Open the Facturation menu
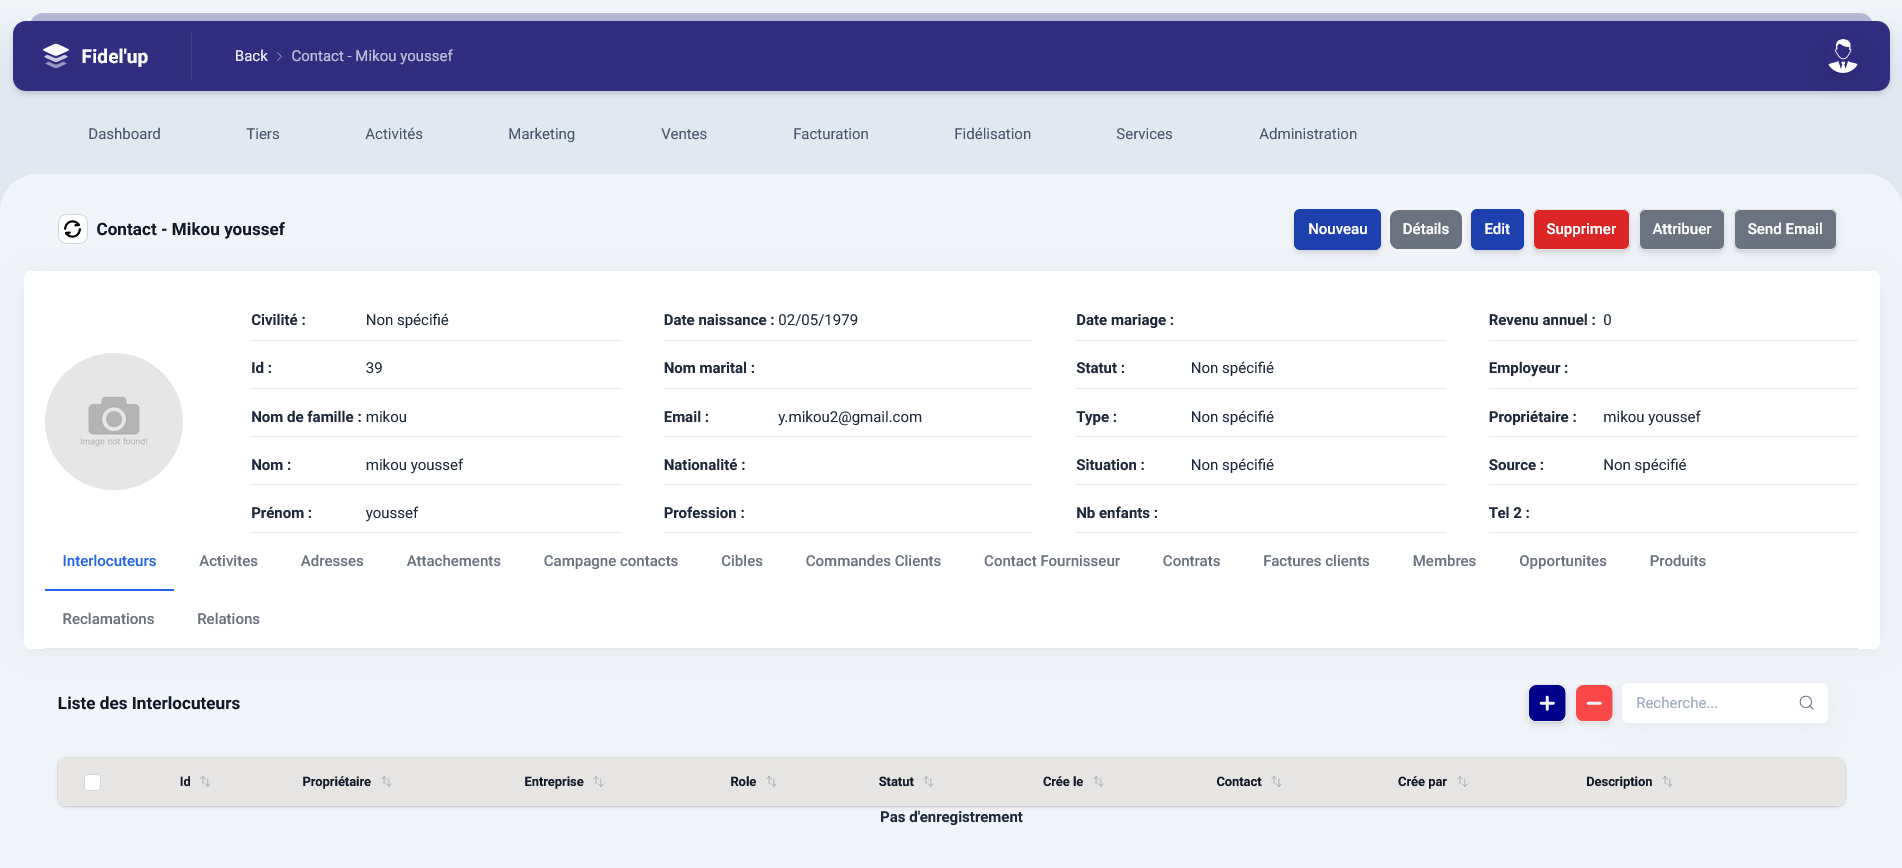The image size is (1902, 868). pos(830,134)
